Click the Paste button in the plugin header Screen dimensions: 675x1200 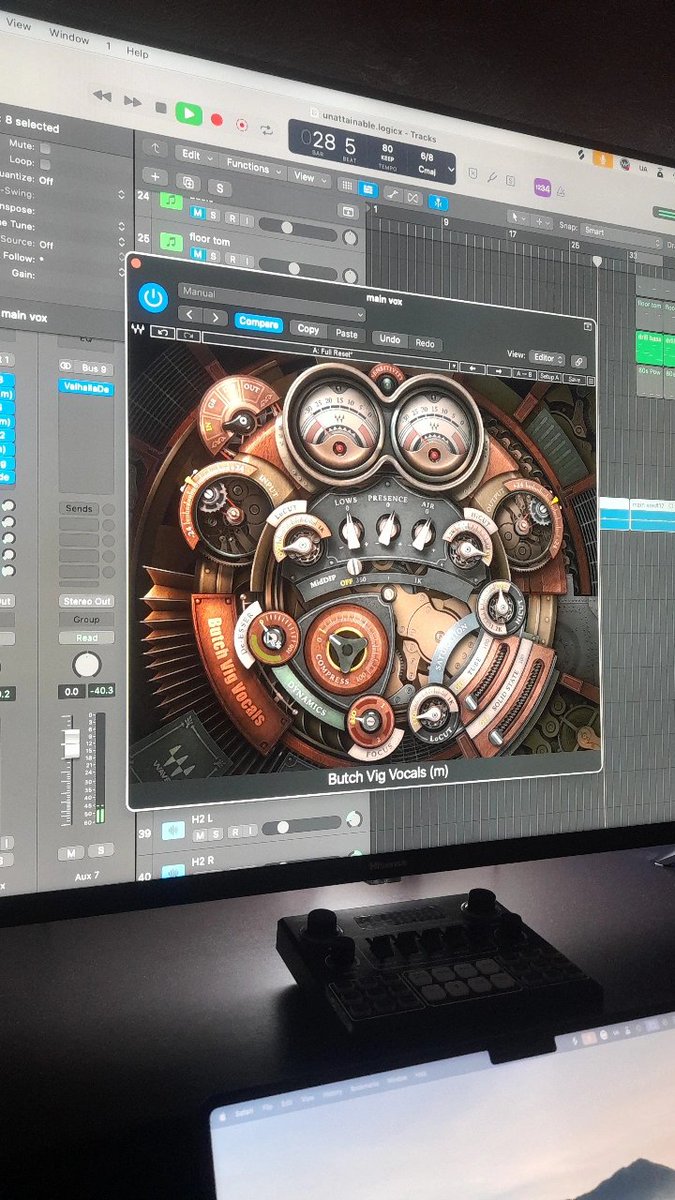click(346, 334)
